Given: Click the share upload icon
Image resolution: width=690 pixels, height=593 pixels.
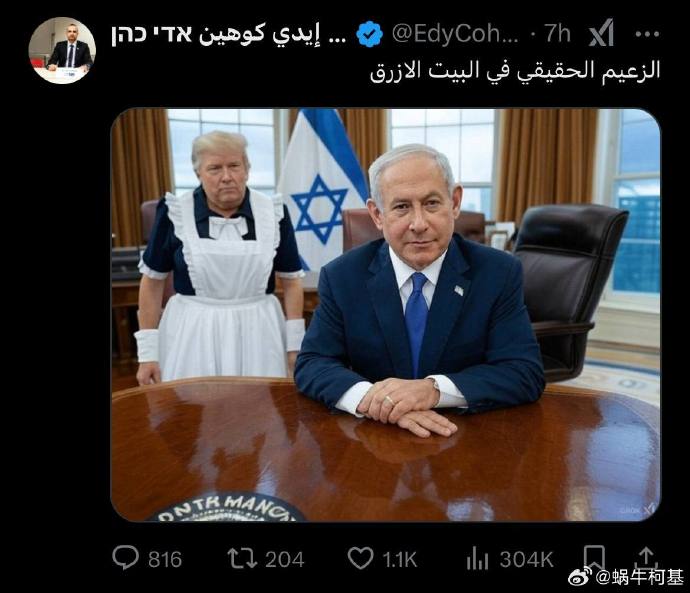Looking at the screenshot, I should tap(646, 557).
